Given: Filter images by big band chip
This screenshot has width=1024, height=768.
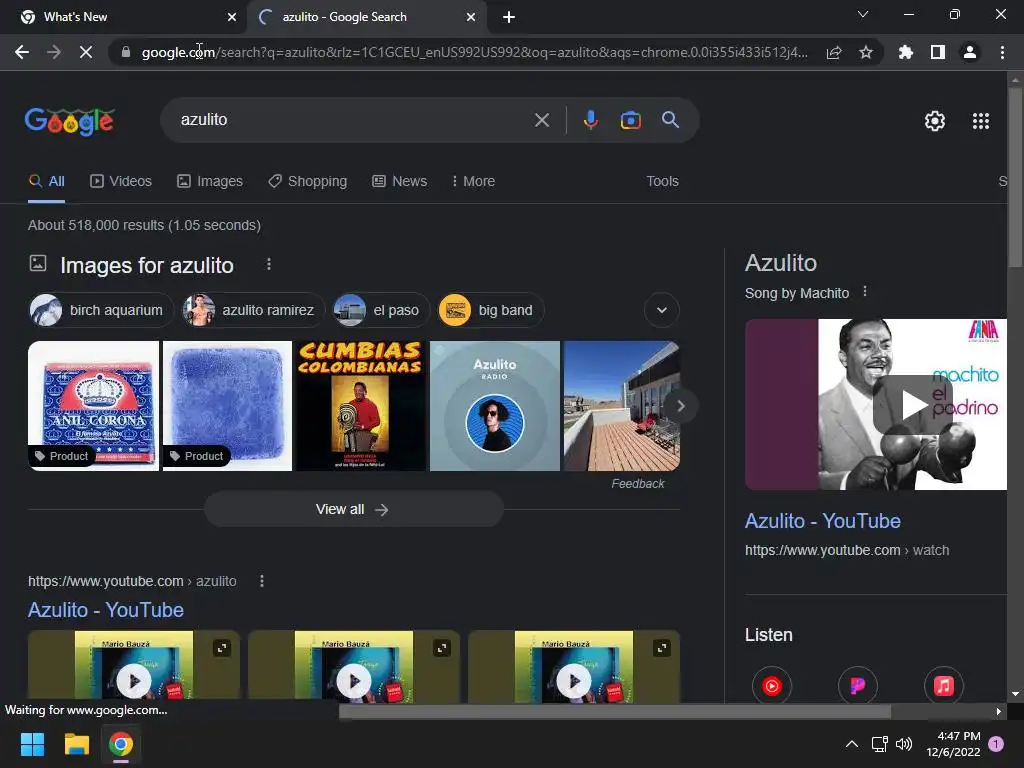Looking at the screenshot, I should tap(490, 310).
